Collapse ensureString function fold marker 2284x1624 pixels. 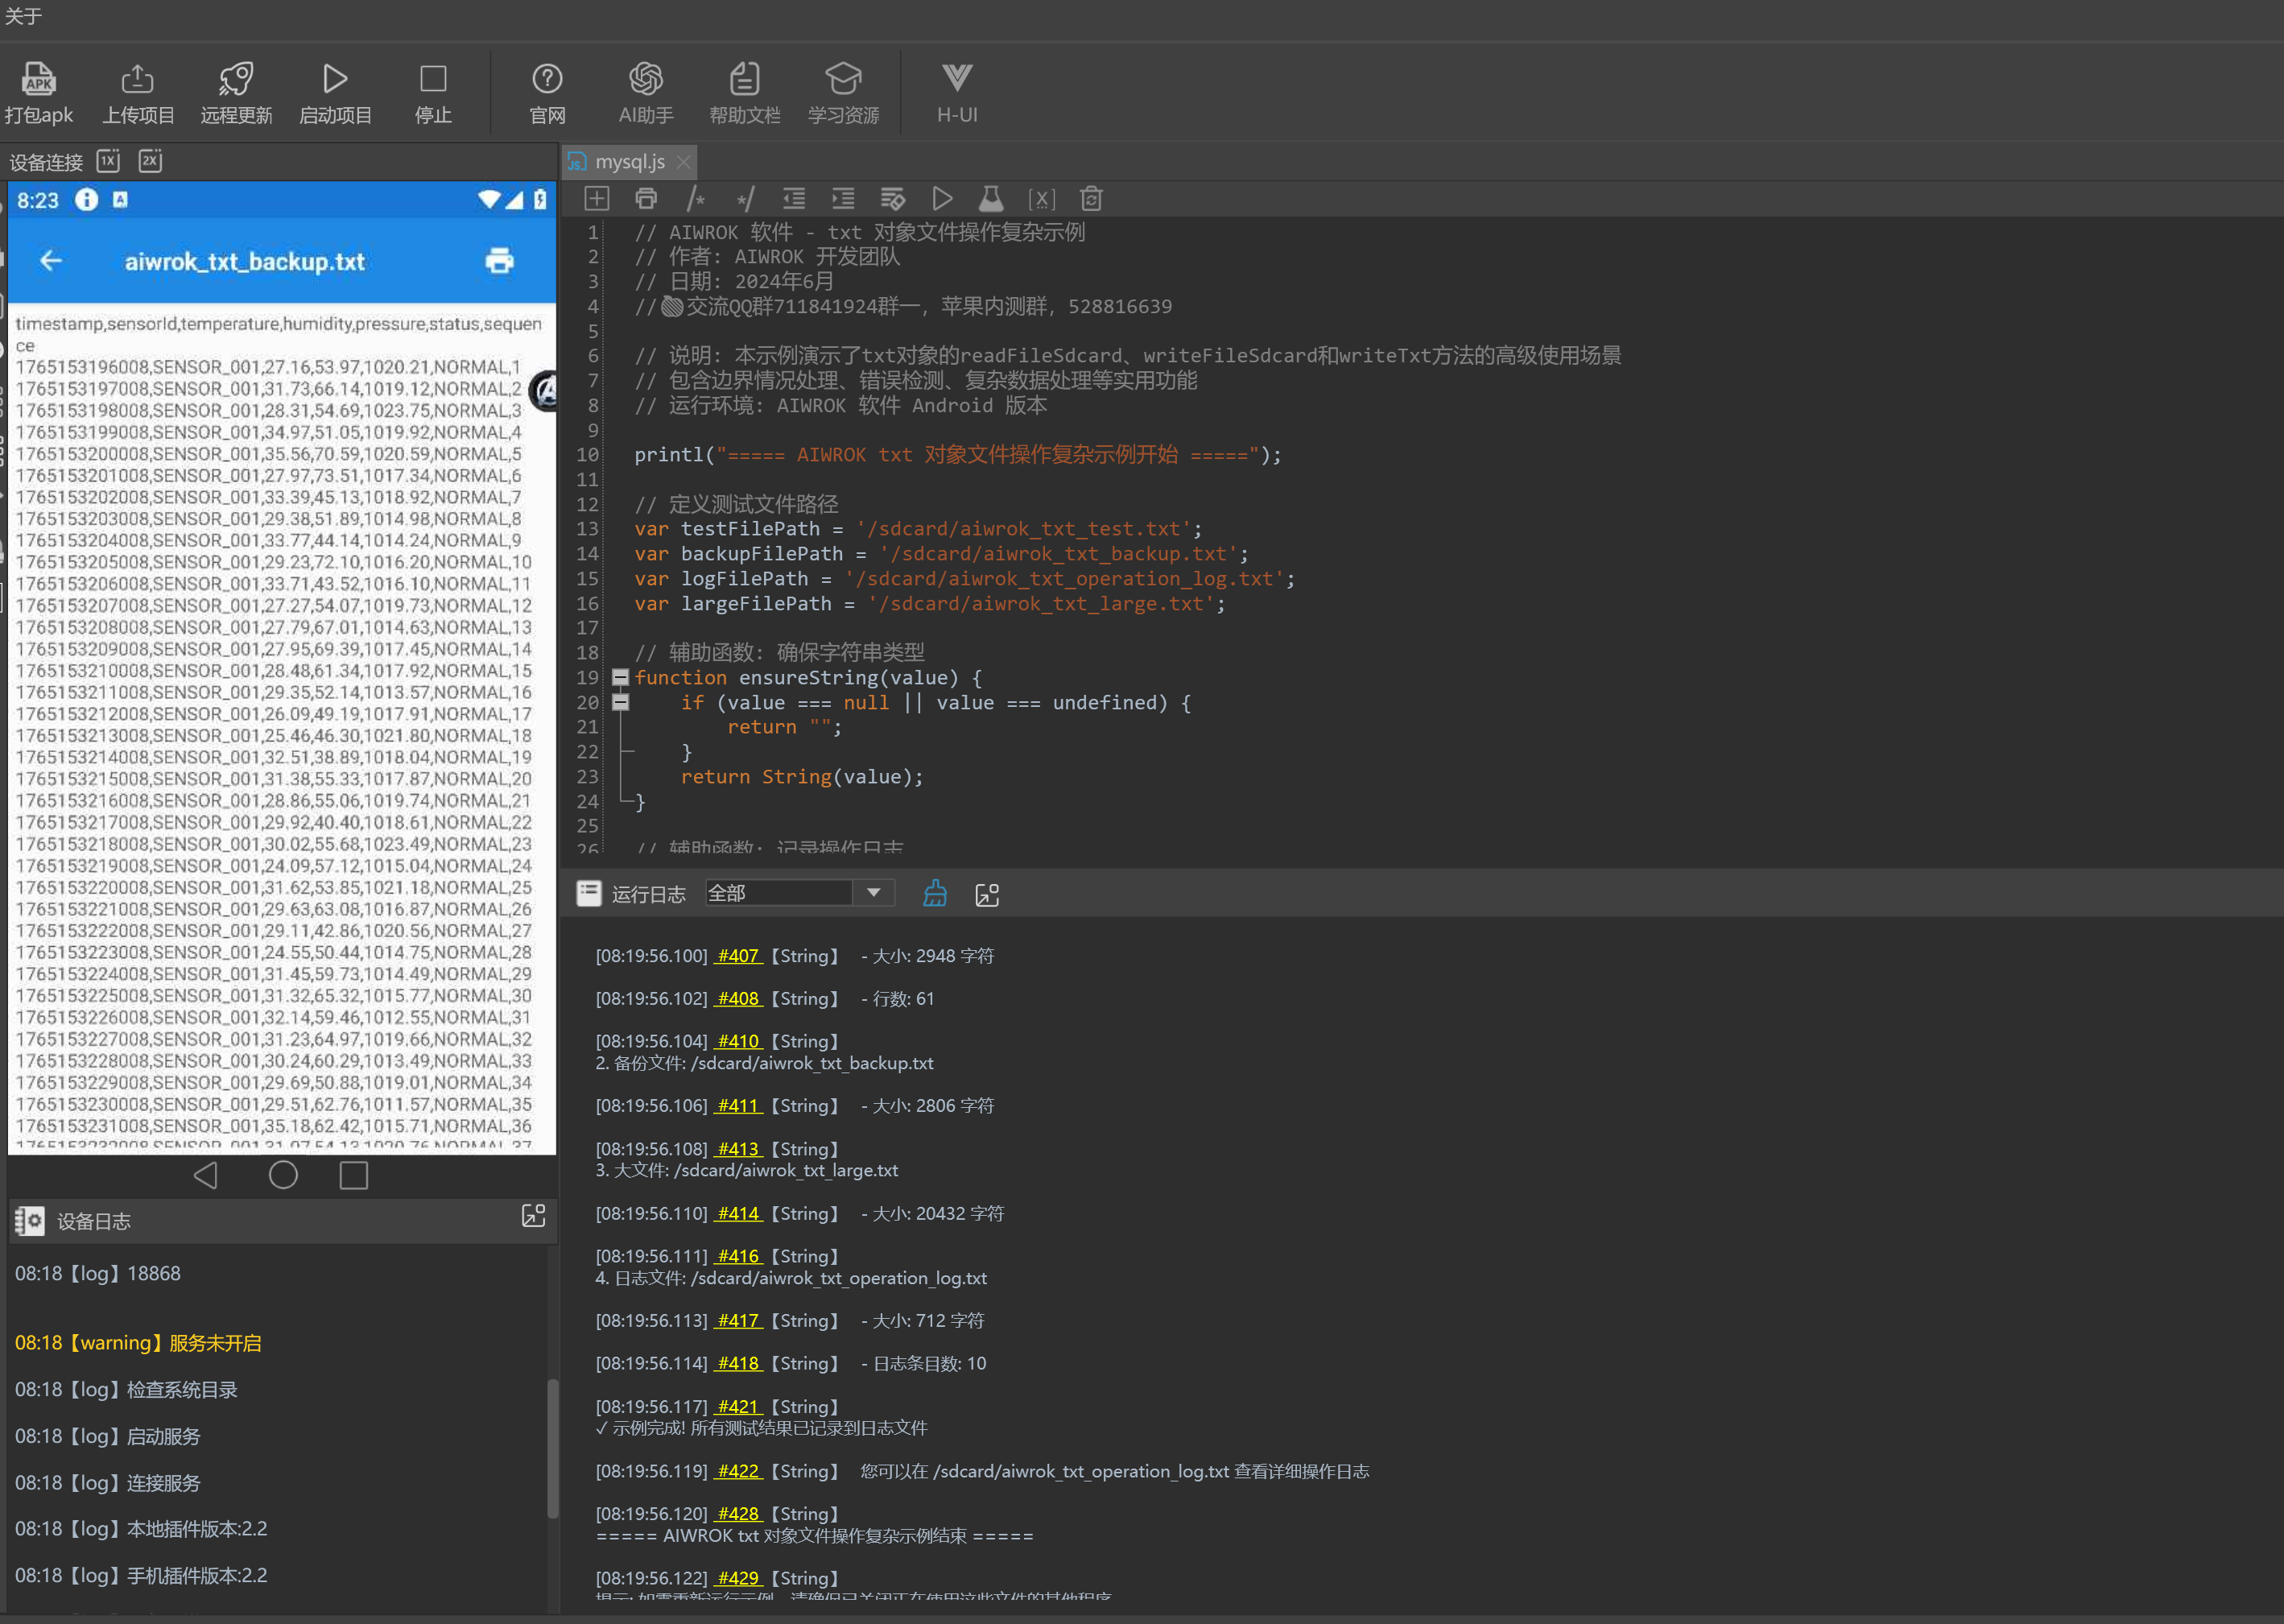click(620, 677)
